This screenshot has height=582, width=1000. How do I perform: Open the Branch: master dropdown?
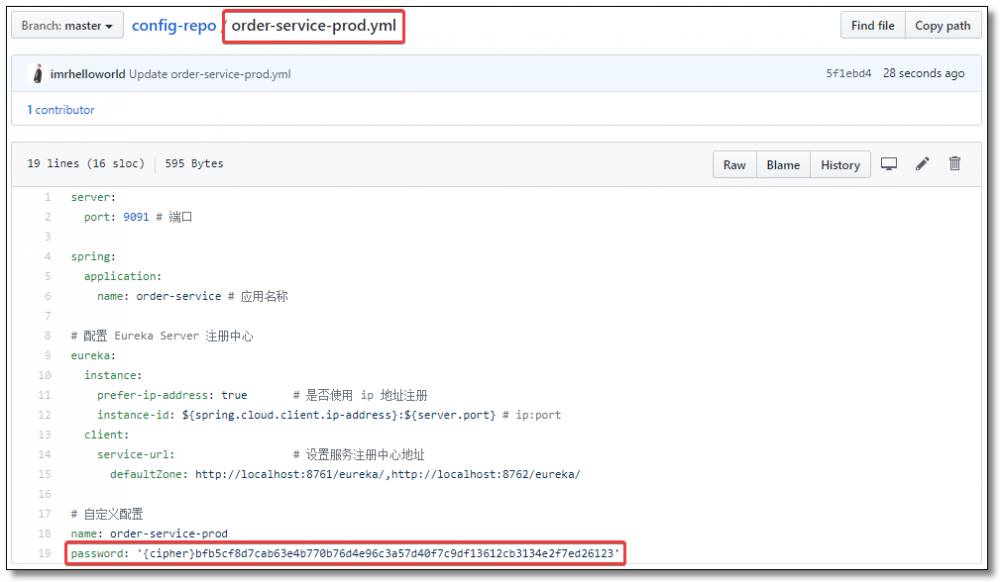tap(67, 26)
